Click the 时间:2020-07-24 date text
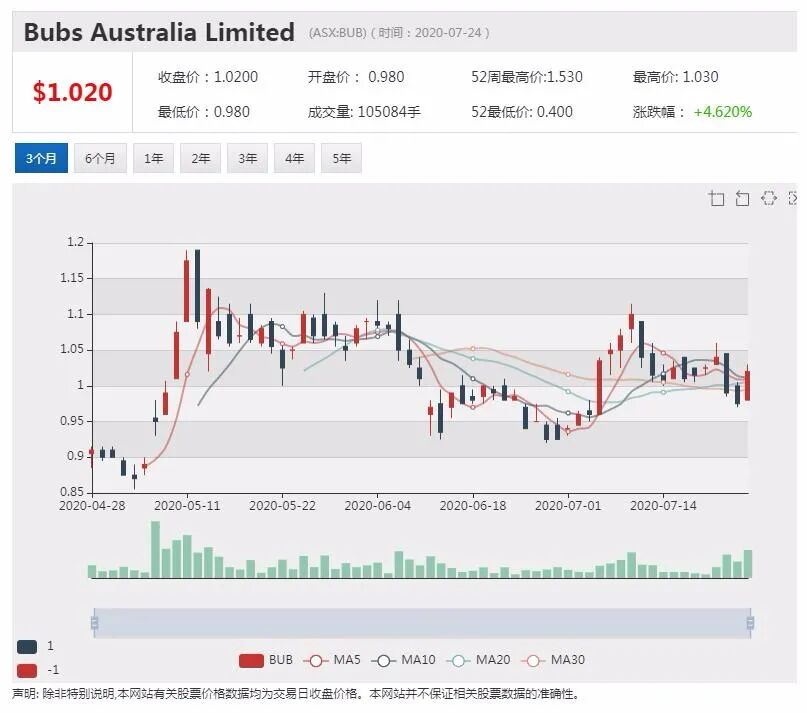The height and width of the screenshot is (713, 807). point(430,33)
